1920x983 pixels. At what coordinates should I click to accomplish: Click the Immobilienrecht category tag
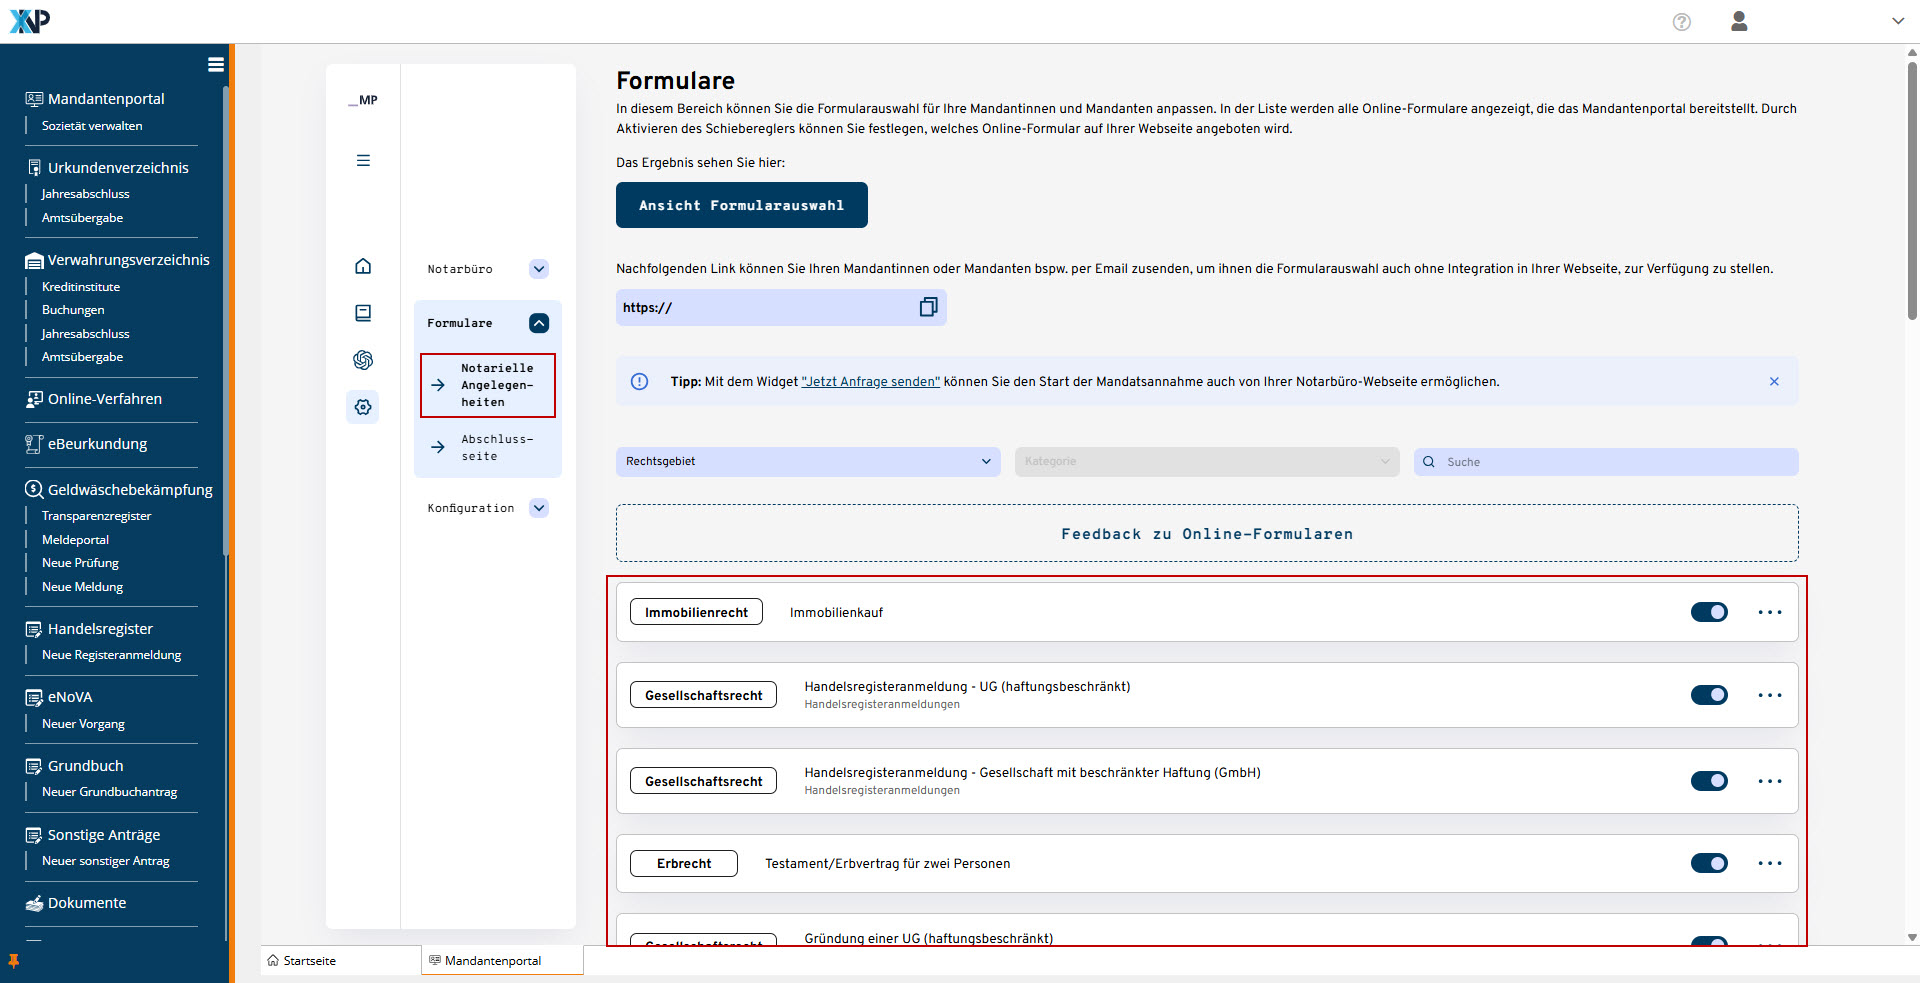[x=696, y=612]
